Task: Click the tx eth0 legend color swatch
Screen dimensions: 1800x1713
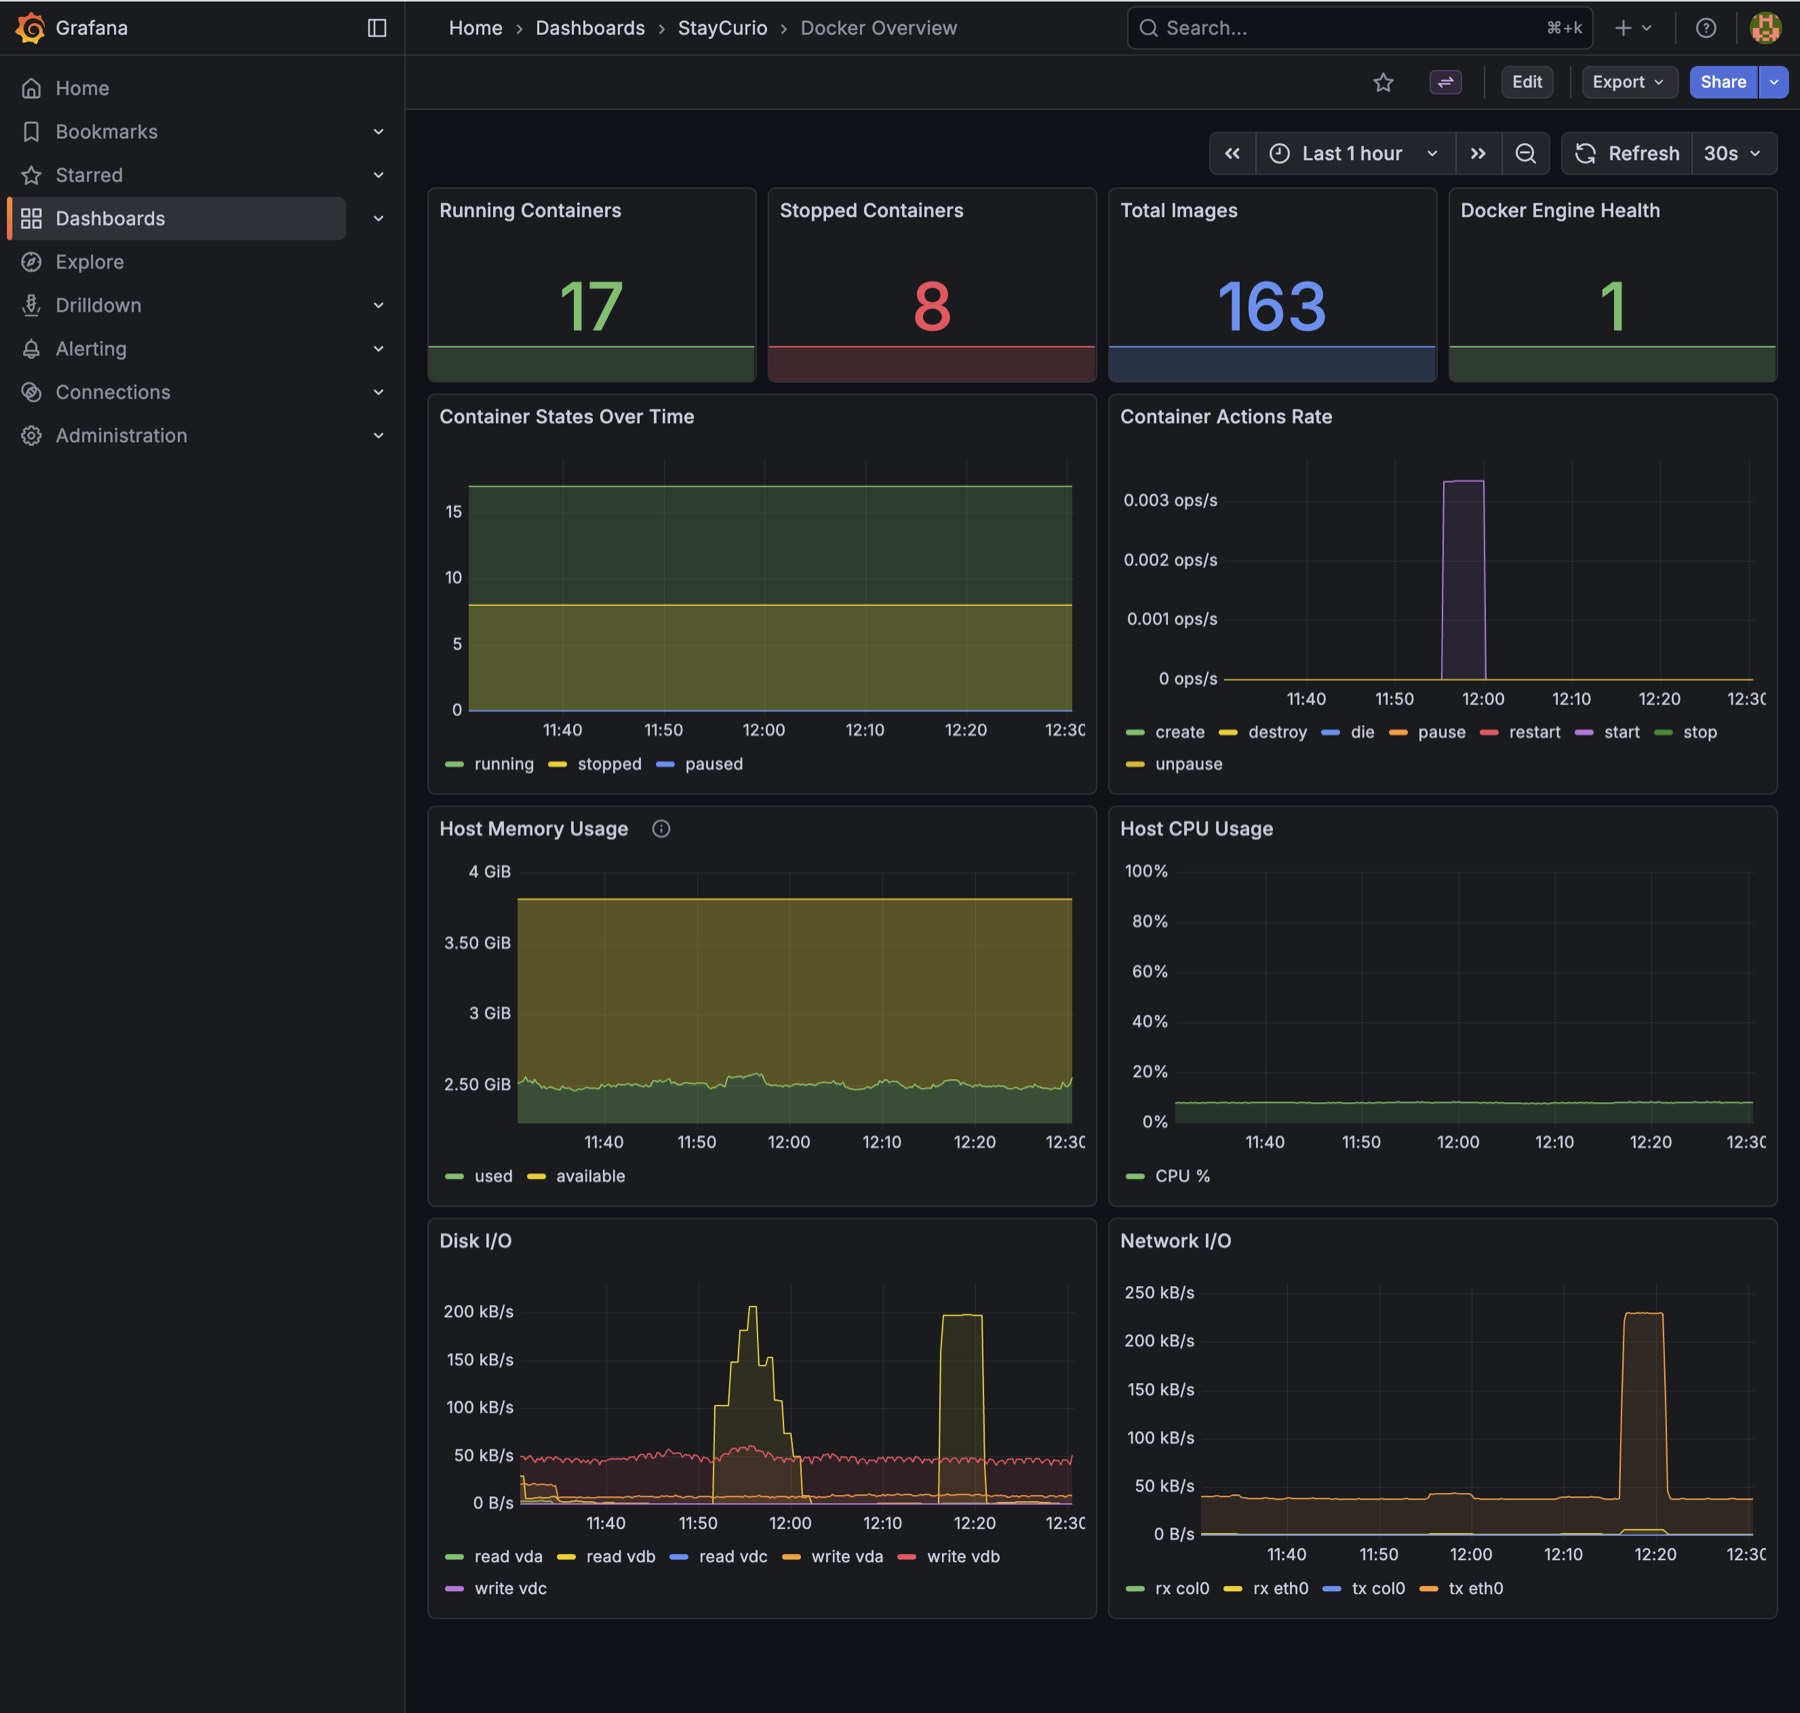Action: point(1428,1589)
